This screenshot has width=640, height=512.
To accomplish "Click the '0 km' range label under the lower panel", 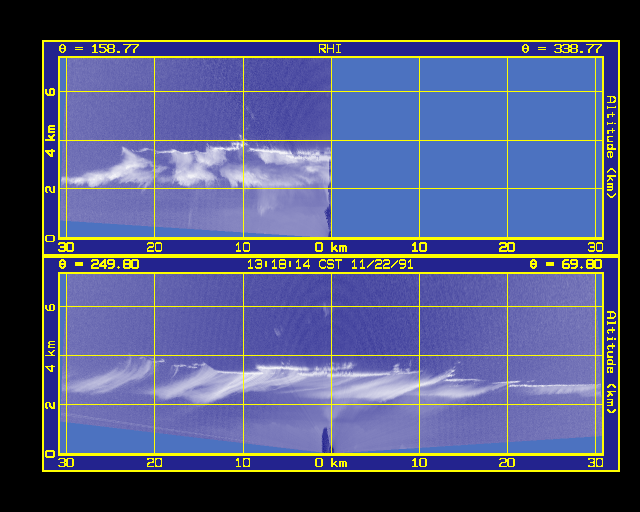I will (331, 463).
